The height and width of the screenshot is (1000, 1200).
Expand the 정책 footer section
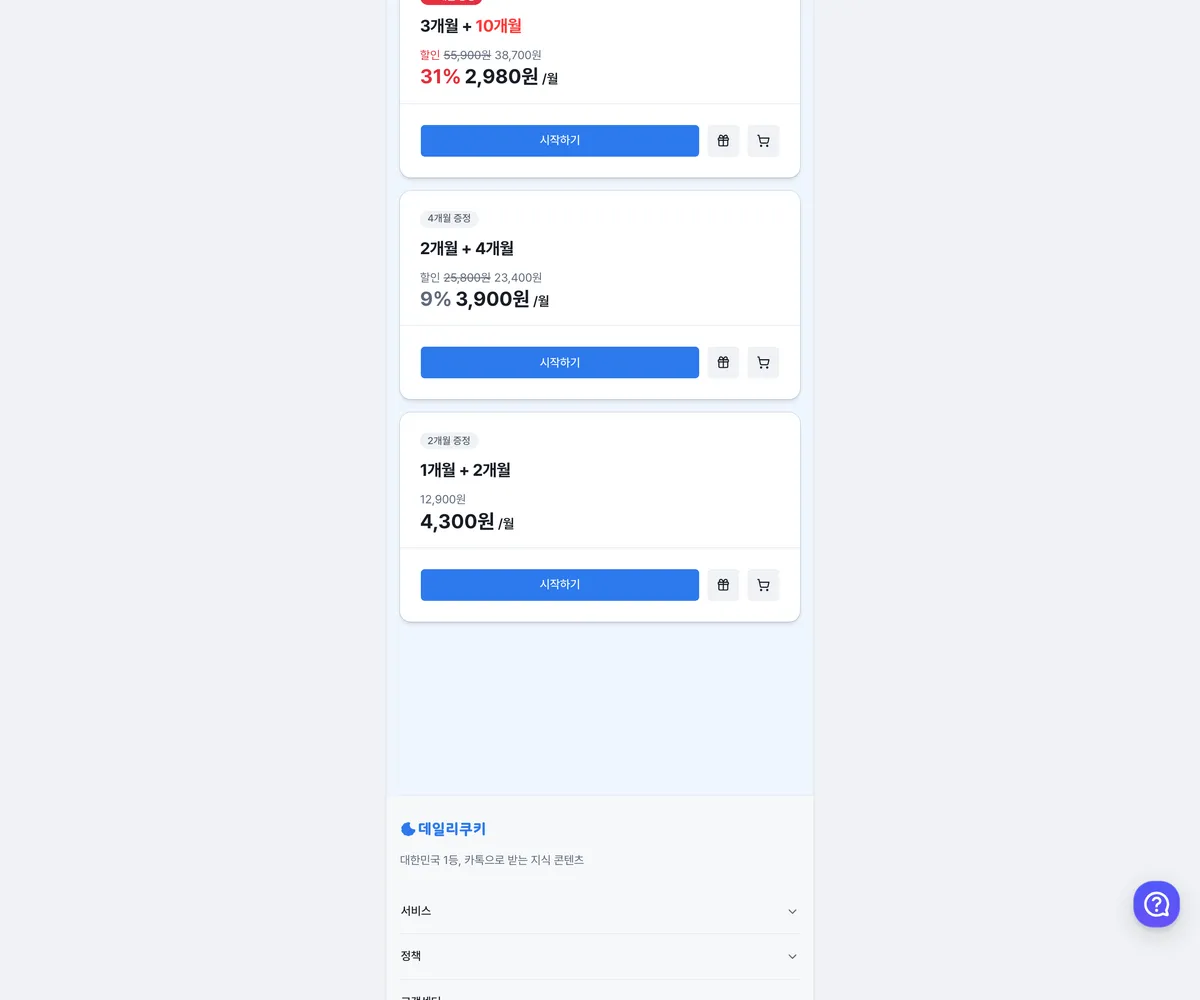point(600,956)
